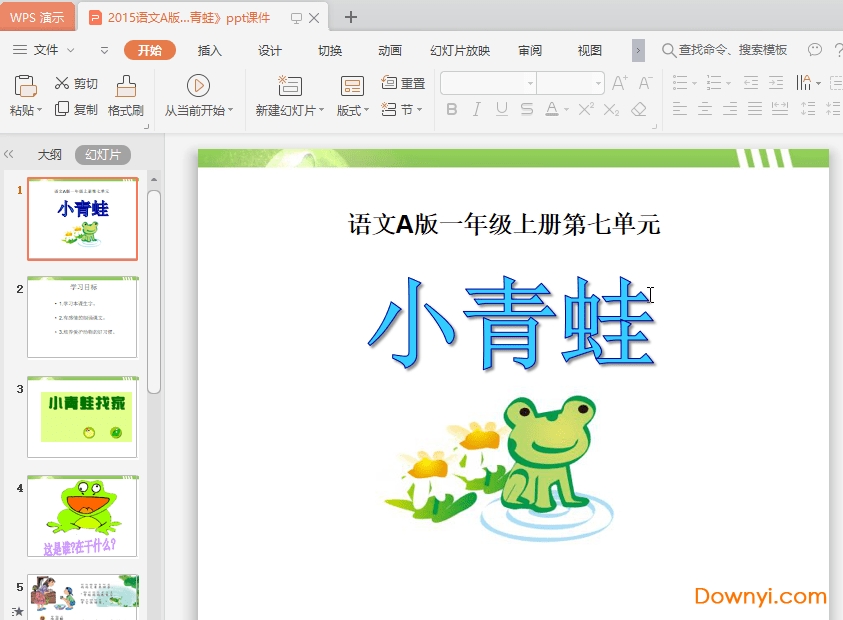
Task: Click the Copy (复制) icon
Action: (62, 110)
